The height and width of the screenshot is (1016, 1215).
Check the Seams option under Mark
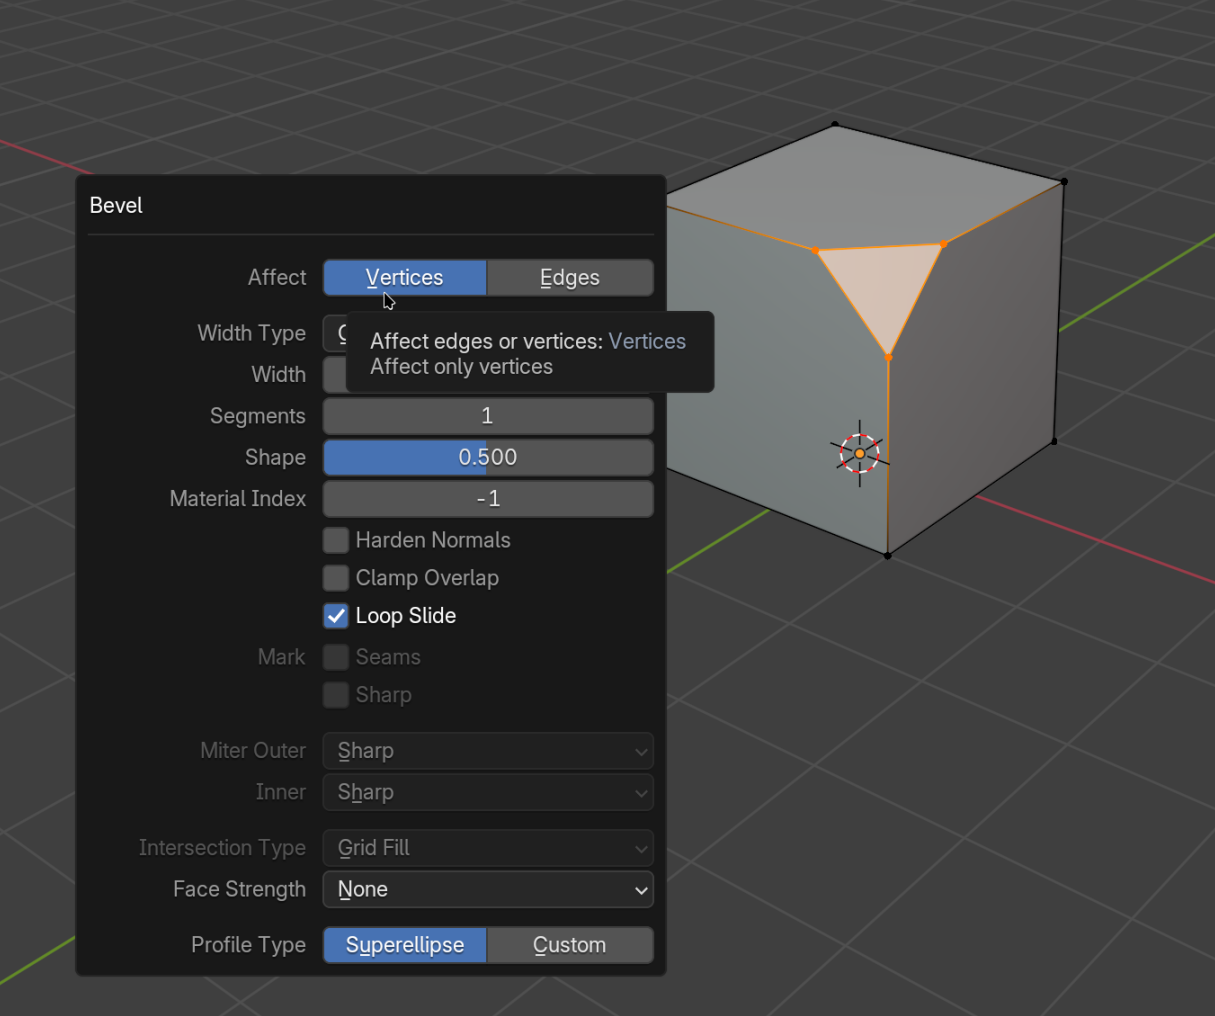click(336, 657)
